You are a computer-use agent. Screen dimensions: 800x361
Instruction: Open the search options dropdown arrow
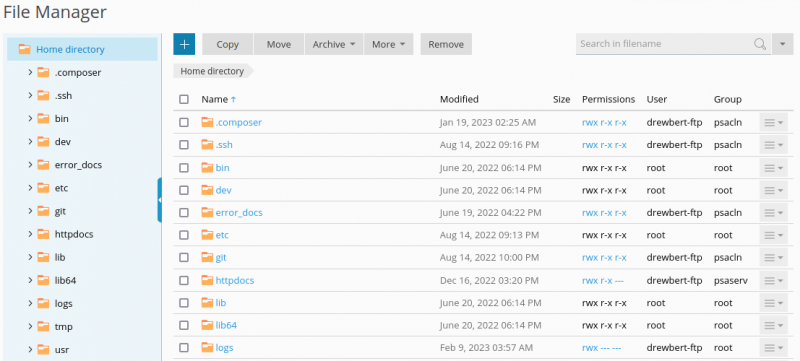coord(783,44)
